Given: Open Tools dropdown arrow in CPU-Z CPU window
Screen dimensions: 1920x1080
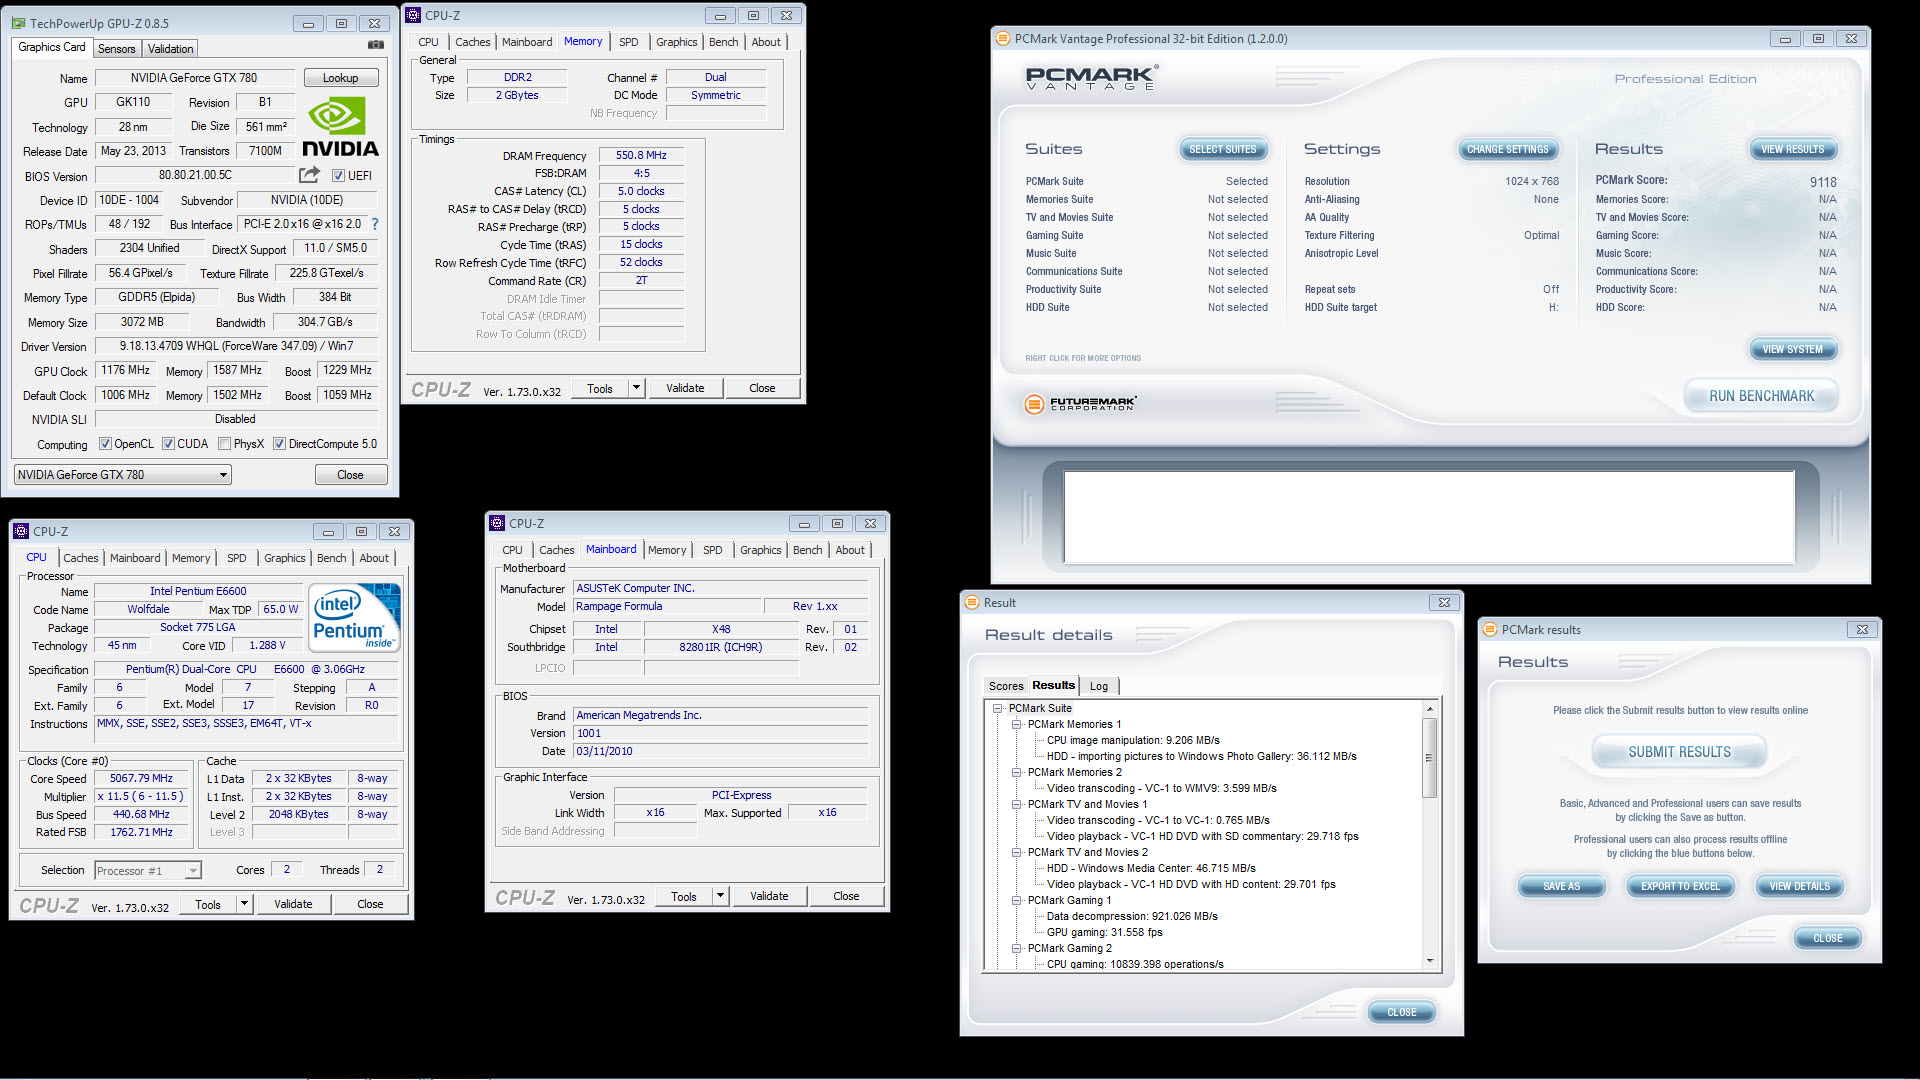Looking at the screenshot, I should coord(244,904).
